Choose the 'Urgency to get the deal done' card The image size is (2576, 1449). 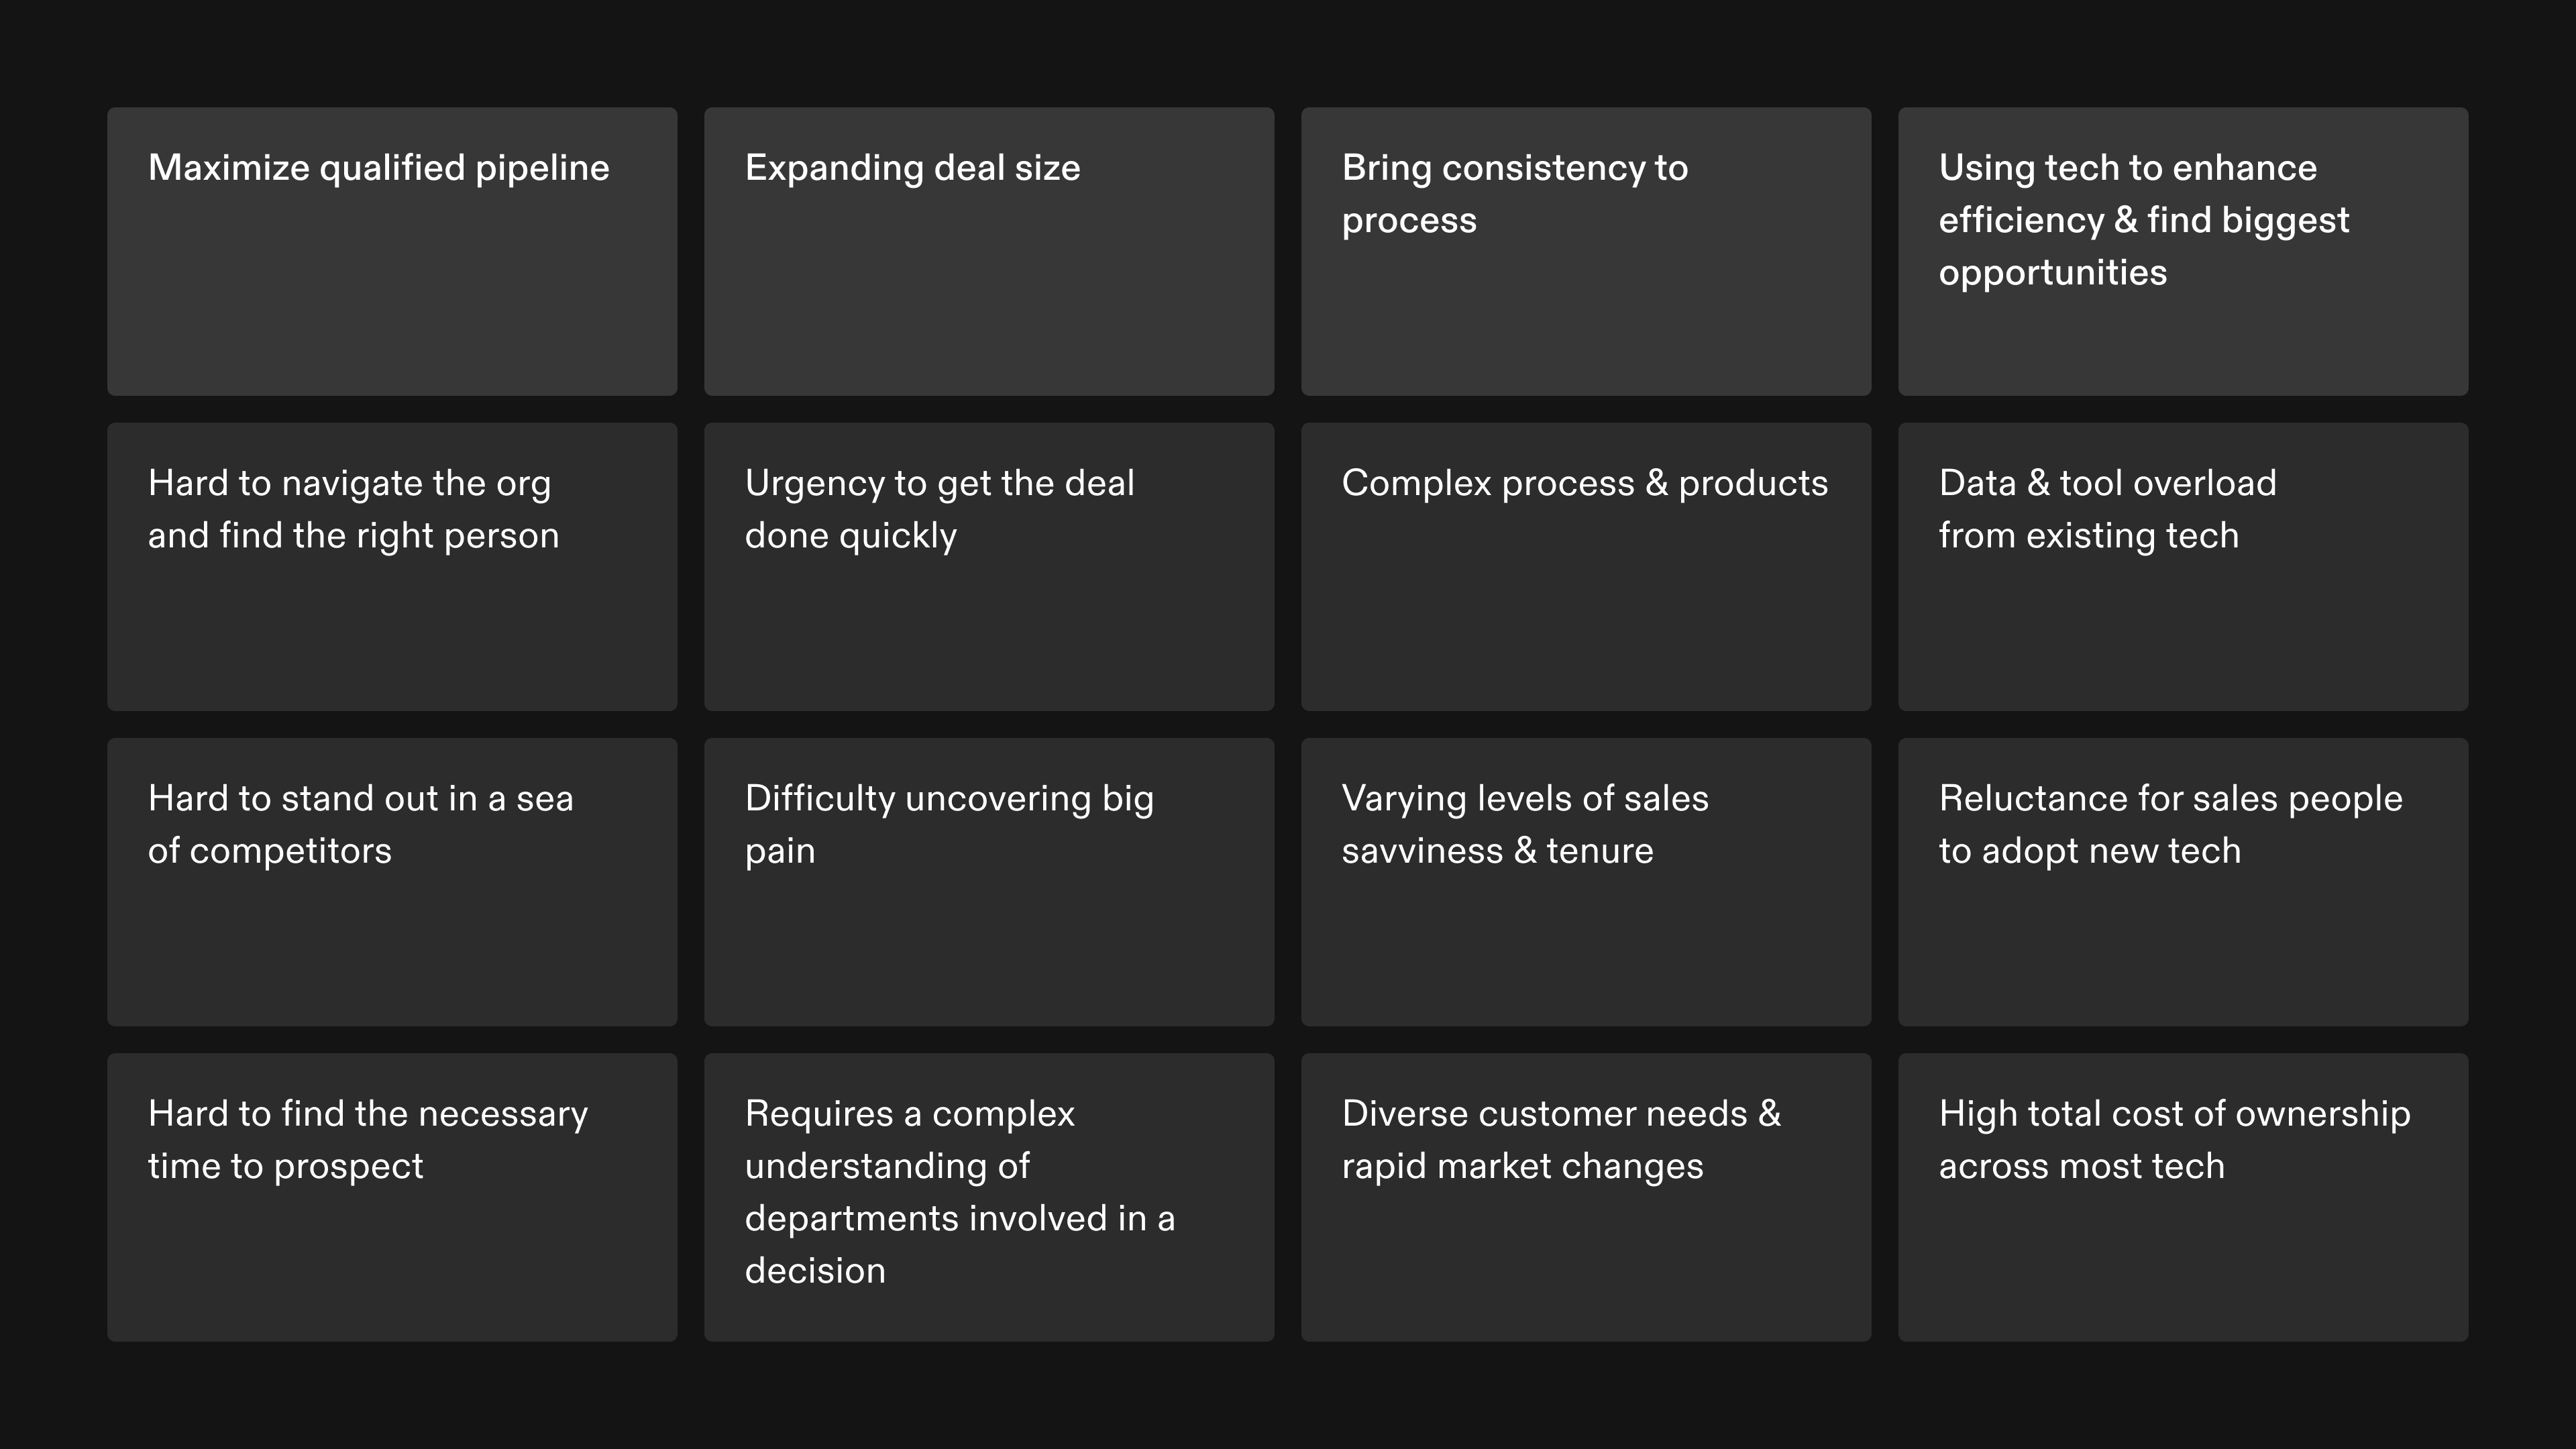(989, 566)
